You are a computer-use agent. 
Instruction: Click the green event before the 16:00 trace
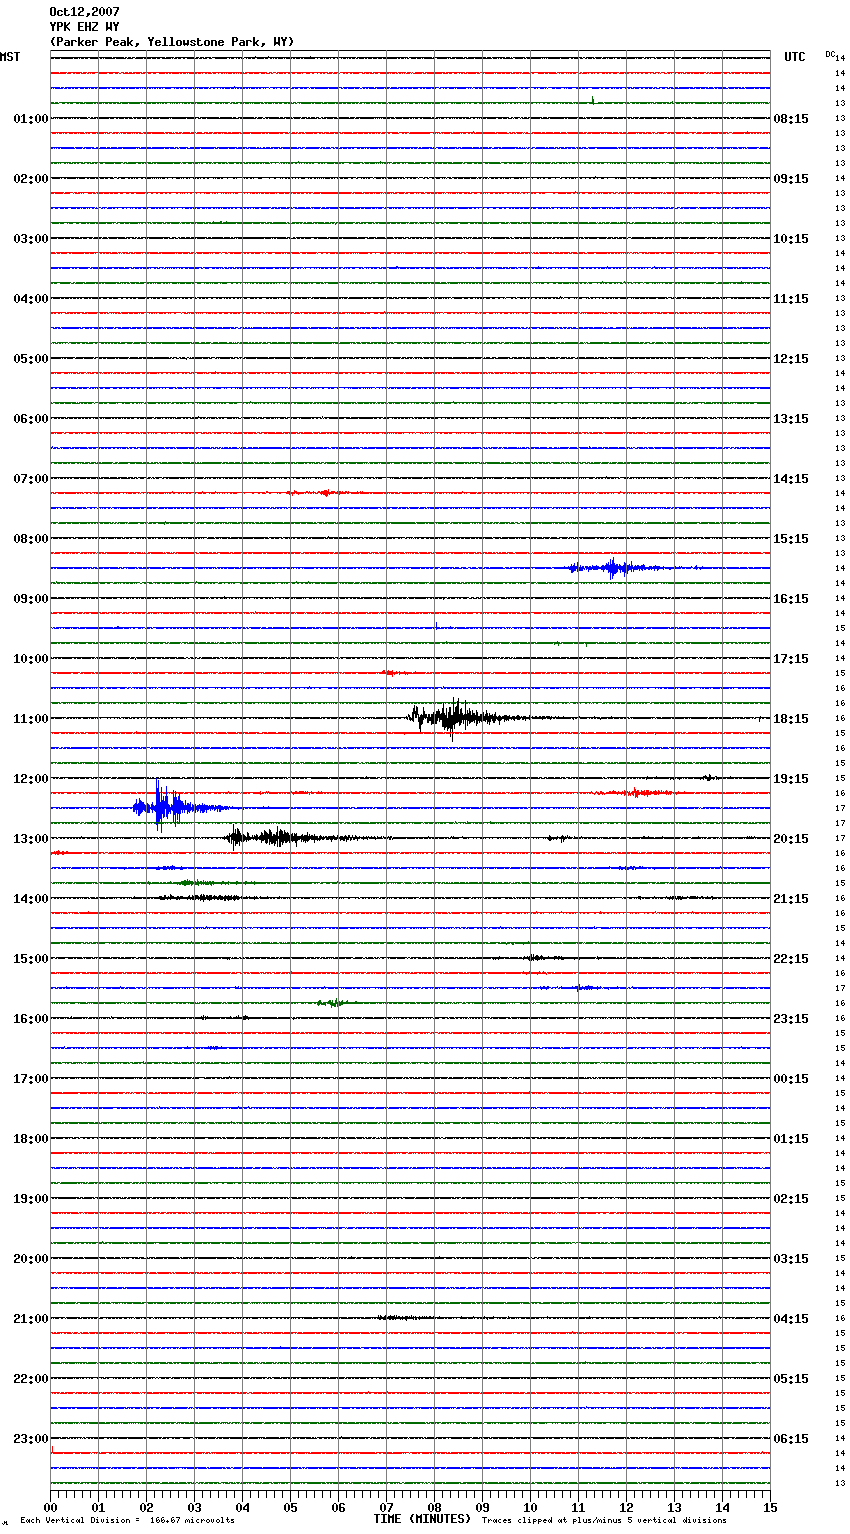tap(336, 1002)
